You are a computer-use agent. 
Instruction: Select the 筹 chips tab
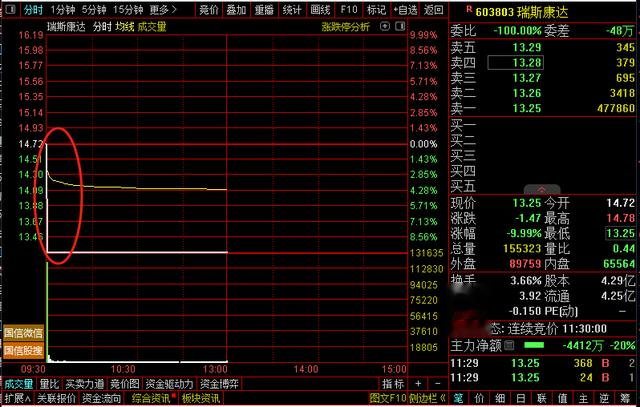tap(625, 398)
